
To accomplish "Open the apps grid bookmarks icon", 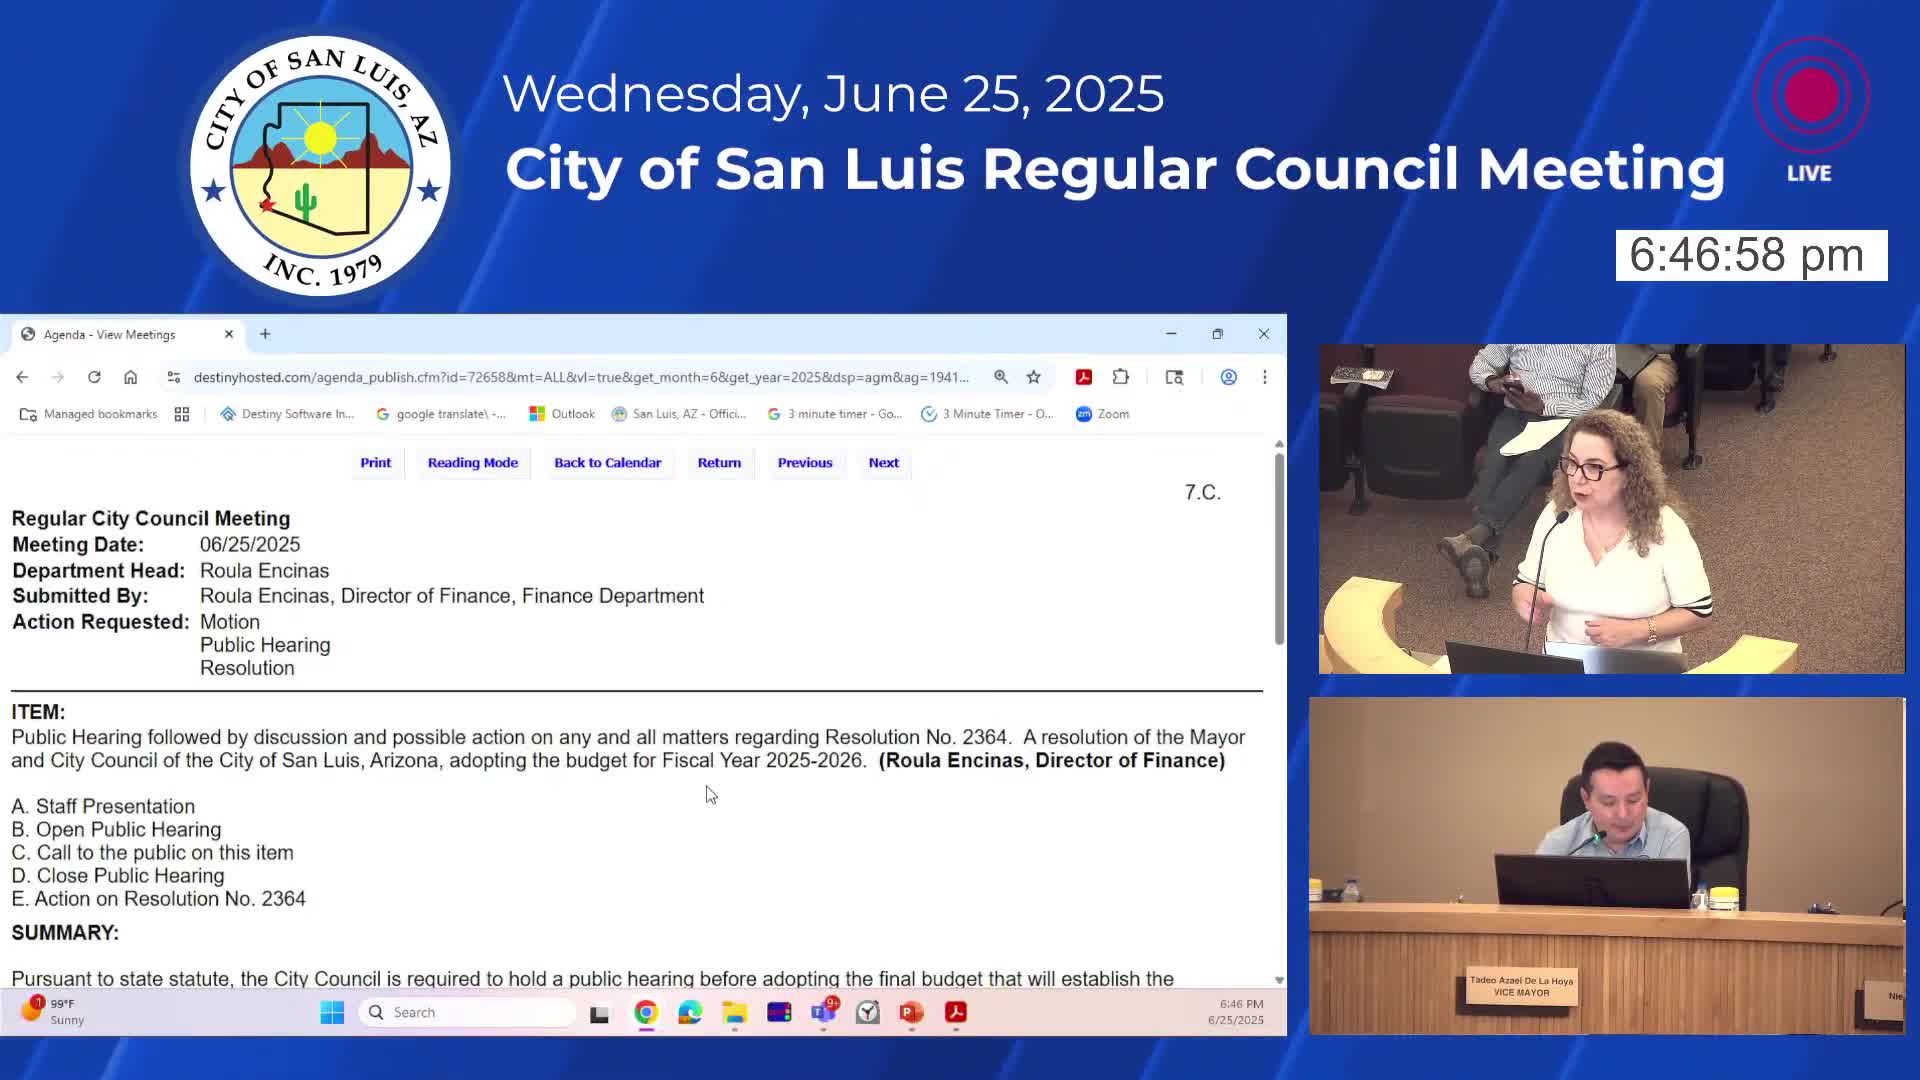I will click(182, 414).
